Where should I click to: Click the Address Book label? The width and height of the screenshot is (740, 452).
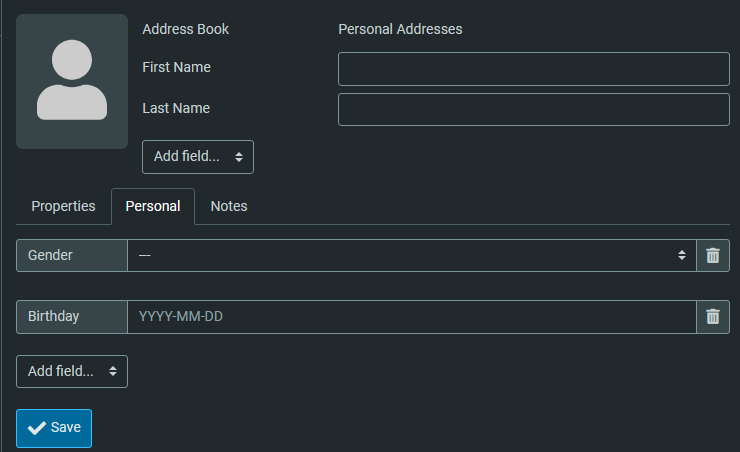(186, 29)
